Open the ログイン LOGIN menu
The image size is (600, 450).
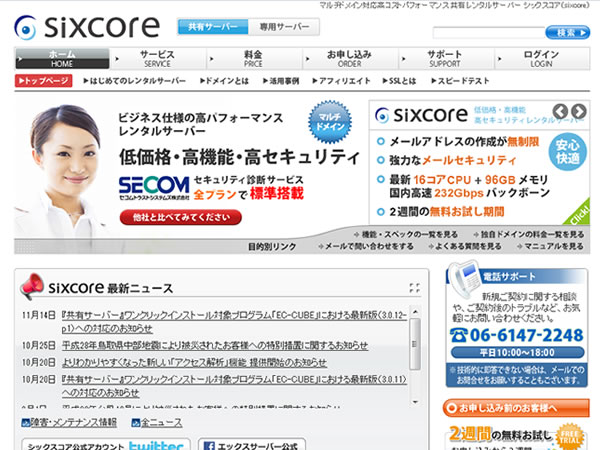(541, 59)
